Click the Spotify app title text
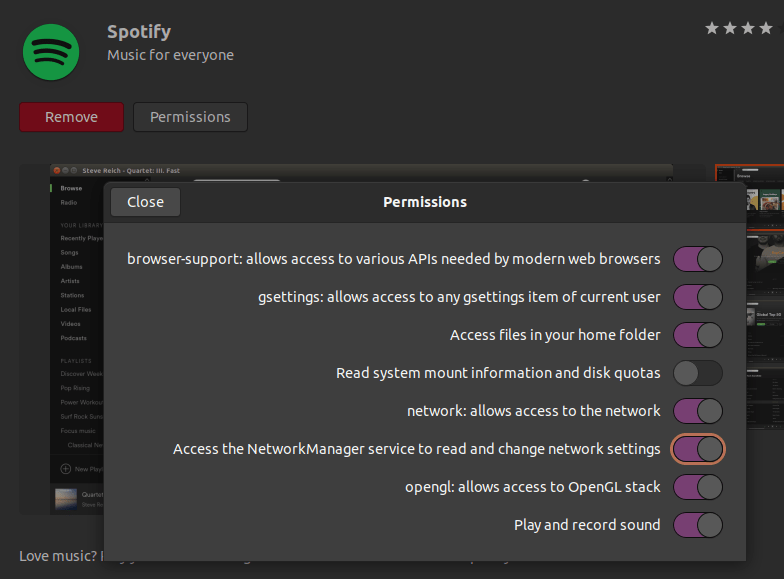Image resolution: width=784 pixels, height=579 pixels. pos(139,32)
